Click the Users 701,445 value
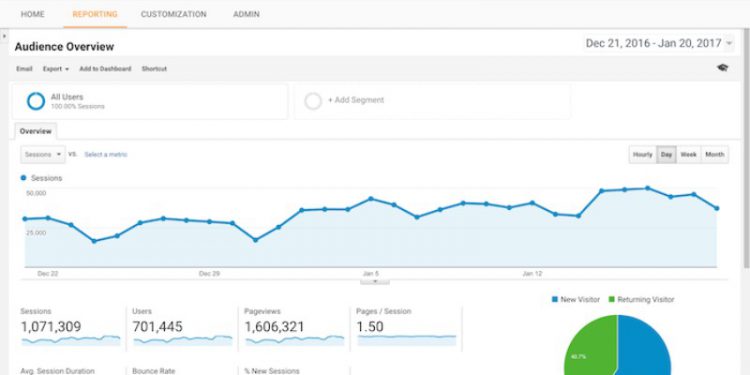Viewport: 750px width, 375px height. point(157,327)
